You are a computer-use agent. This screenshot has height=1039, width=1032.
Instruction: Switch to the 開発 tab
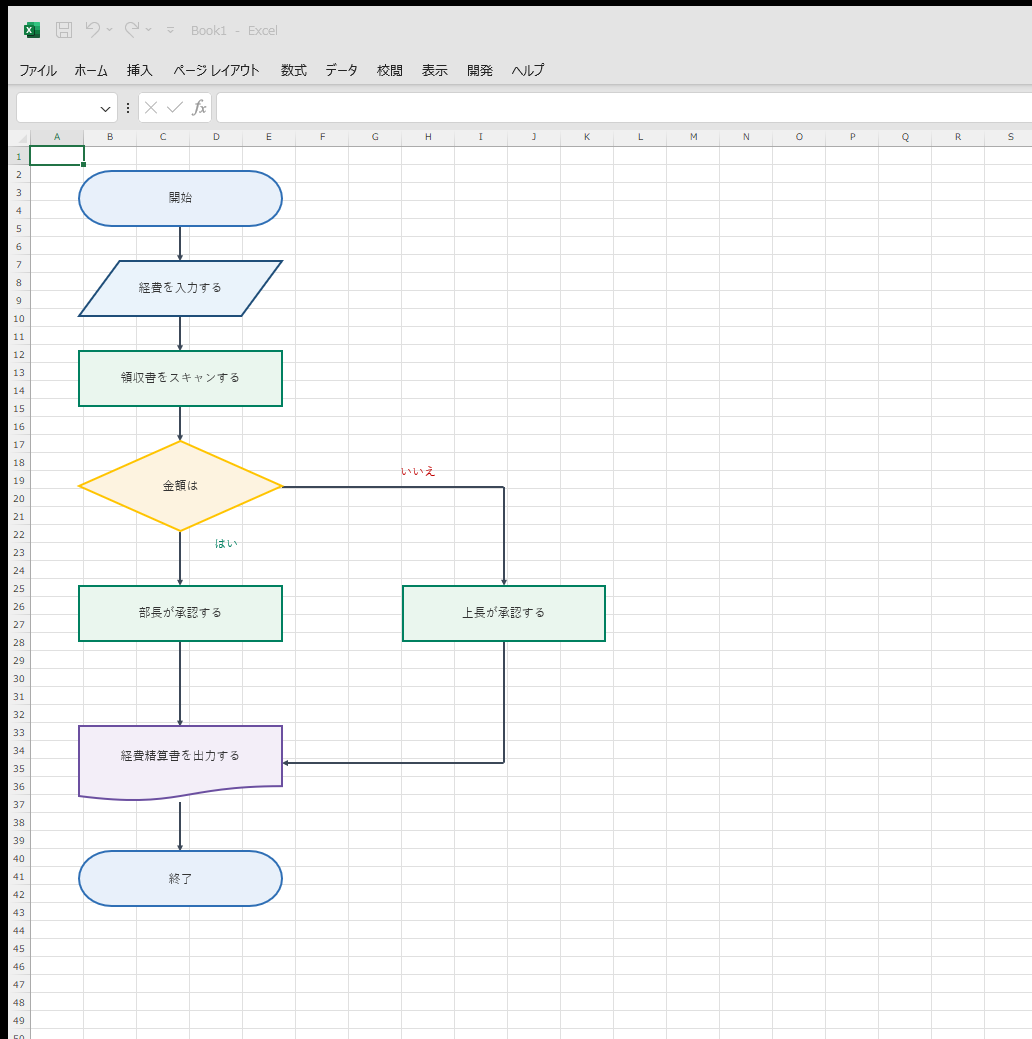(480, 70)
